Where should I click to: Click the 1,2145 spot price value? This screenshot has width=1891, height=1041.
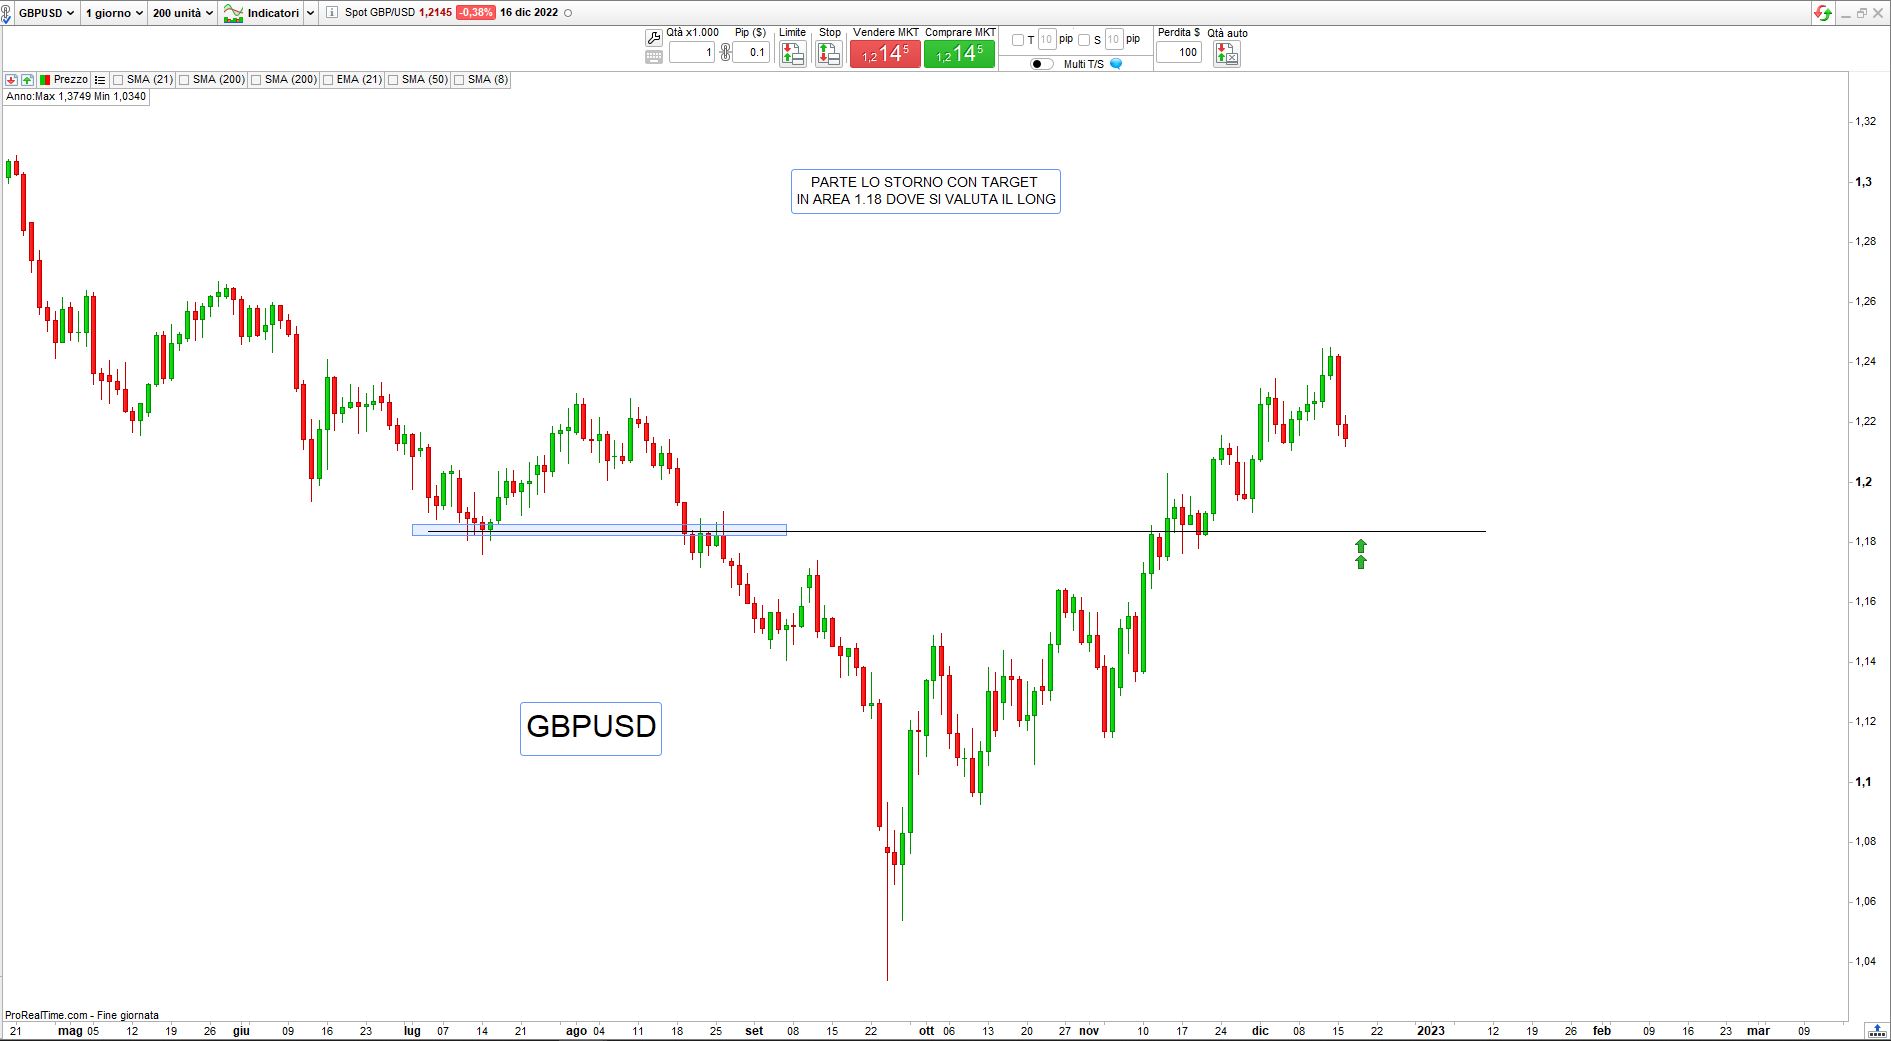pos(435,13)
